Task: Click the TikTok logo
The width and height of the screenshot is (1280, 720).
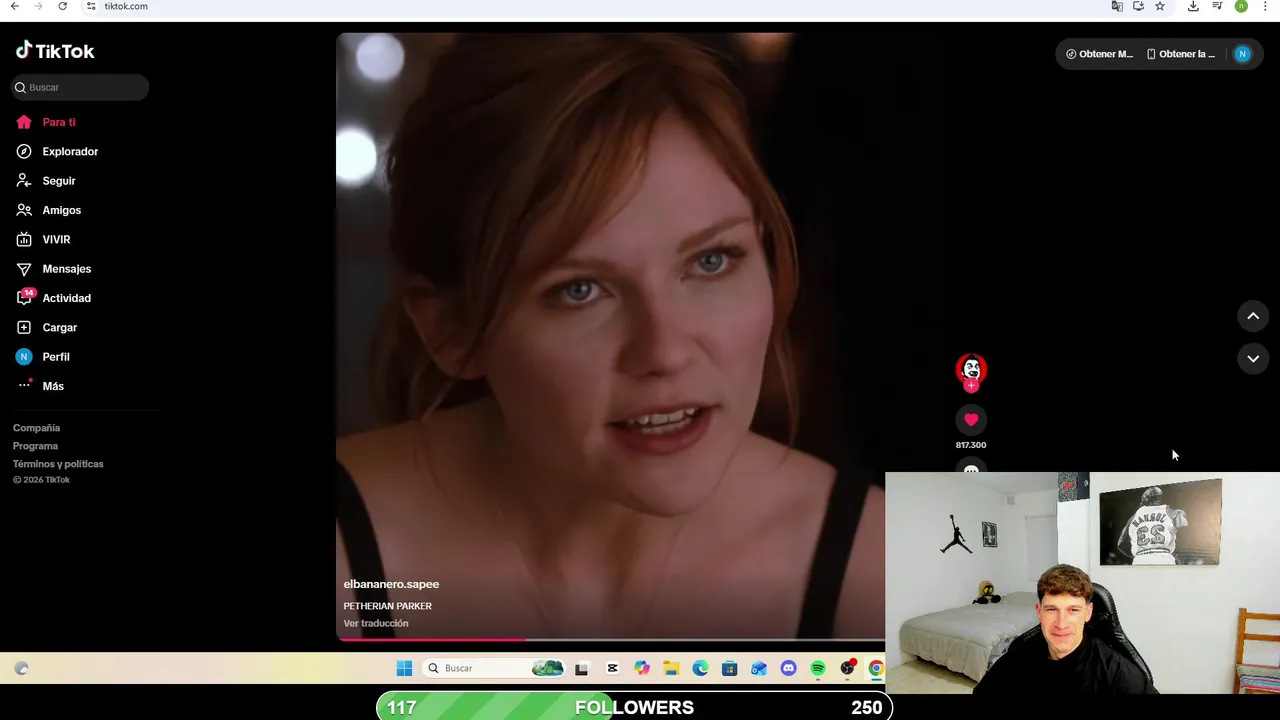Action: 55,51
